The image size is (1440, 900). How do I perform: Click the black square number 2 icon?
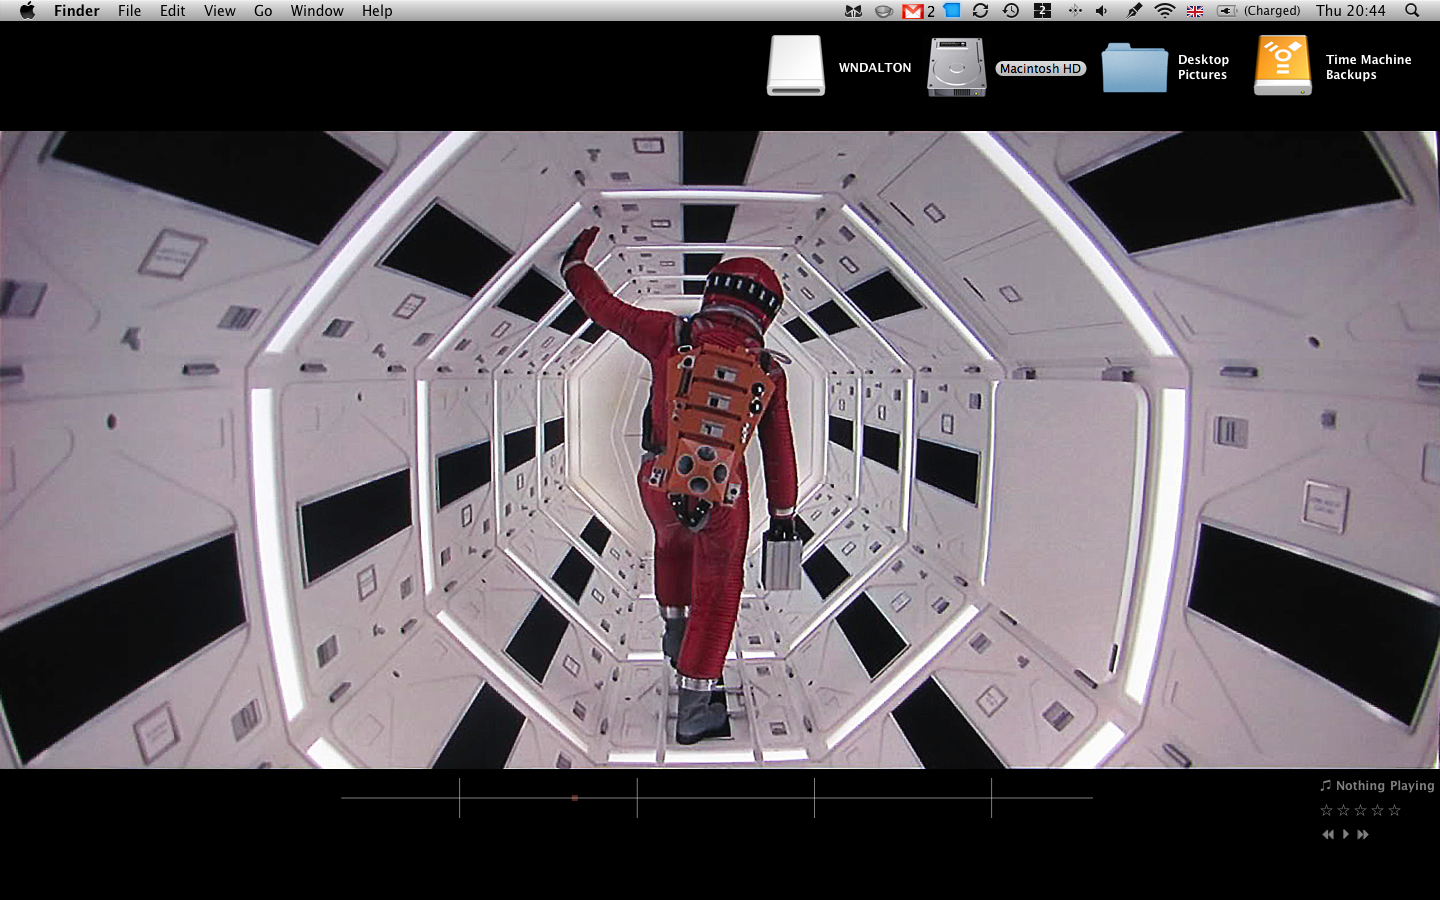[x=1042, y=11]
